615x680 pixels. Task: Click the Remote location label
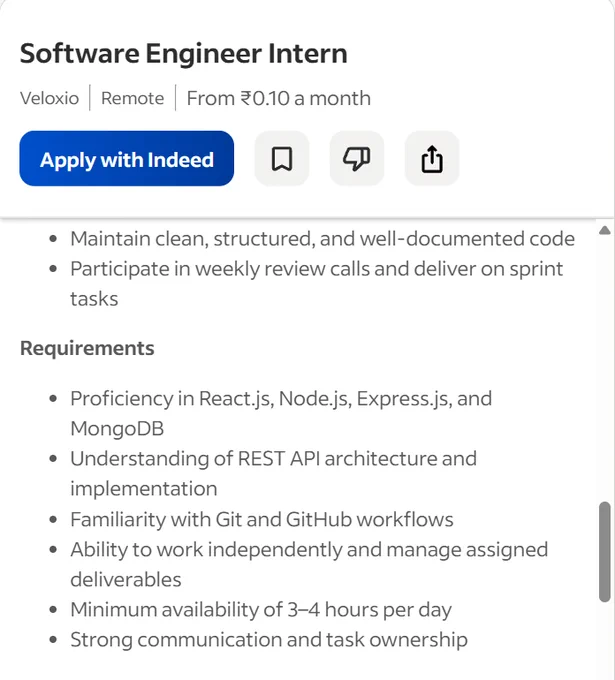tap(133, 98)
